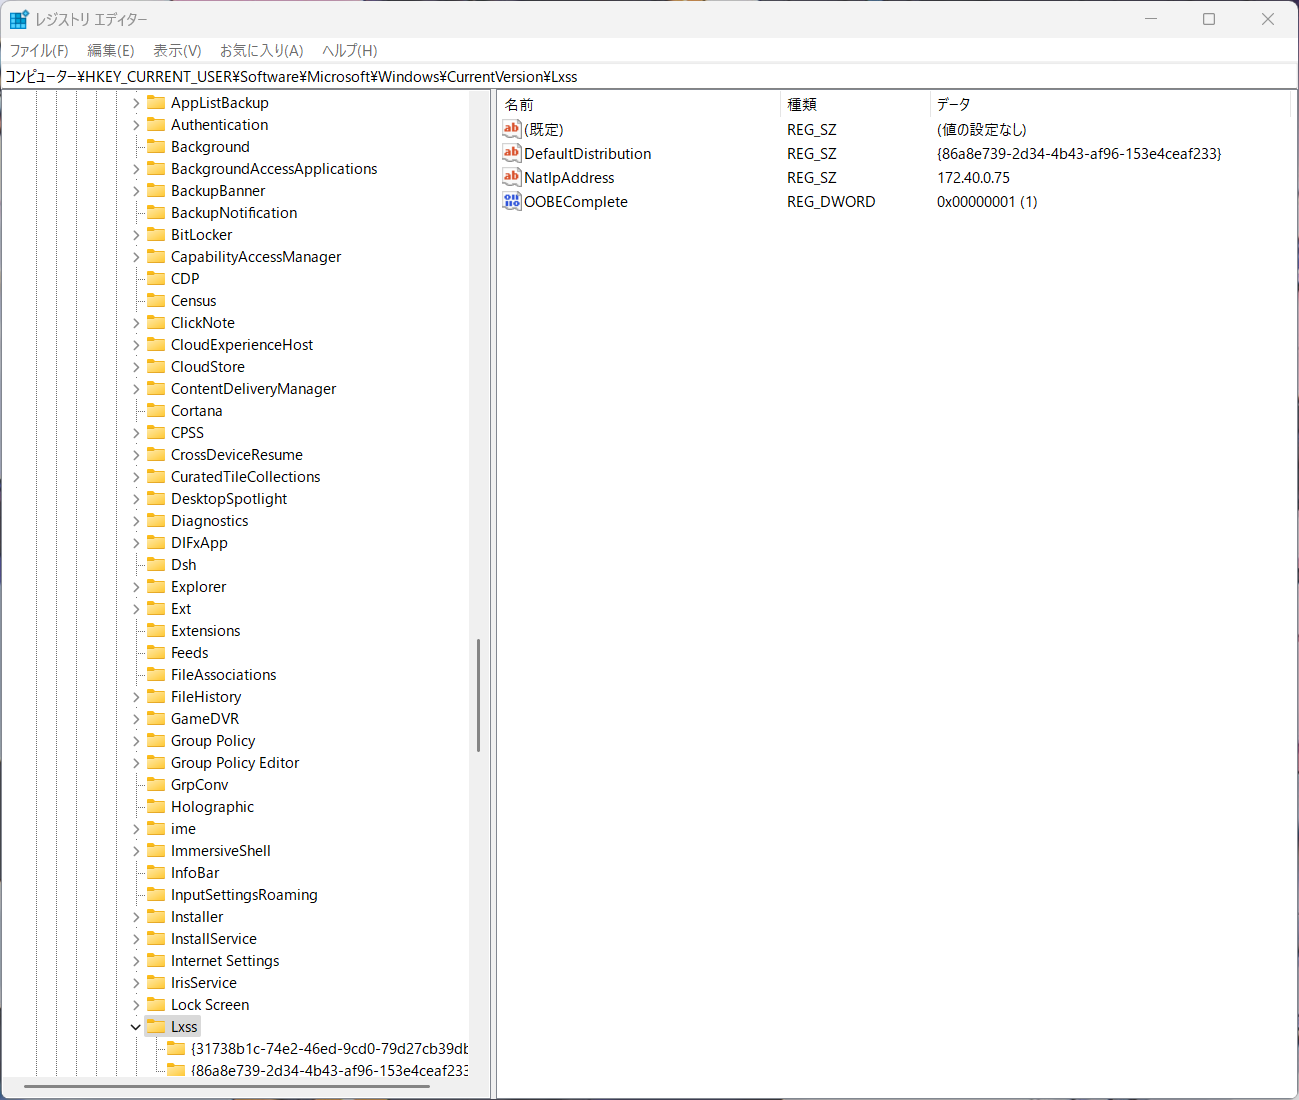Click the DefaultDistribution string value icon
Screen dimensions: 1299x1100
(511, 153)
